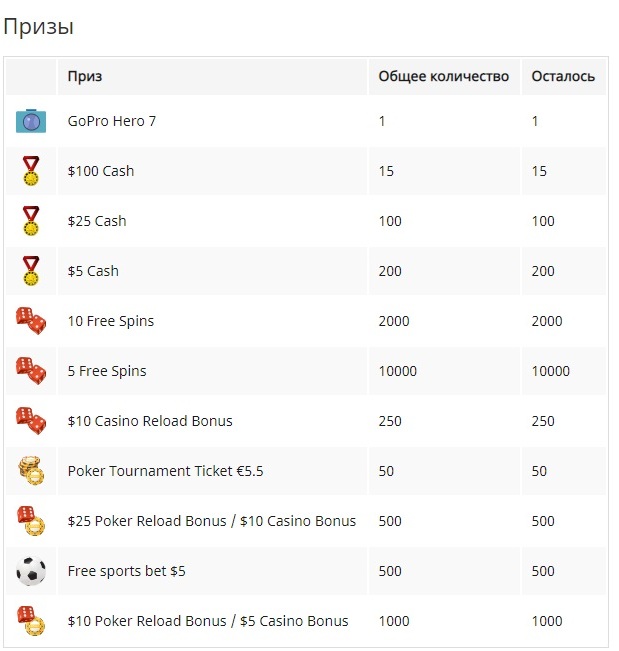Click the soccer ball icon for Free sports bet
Screen dimensions: 619x651
(31, 571)
